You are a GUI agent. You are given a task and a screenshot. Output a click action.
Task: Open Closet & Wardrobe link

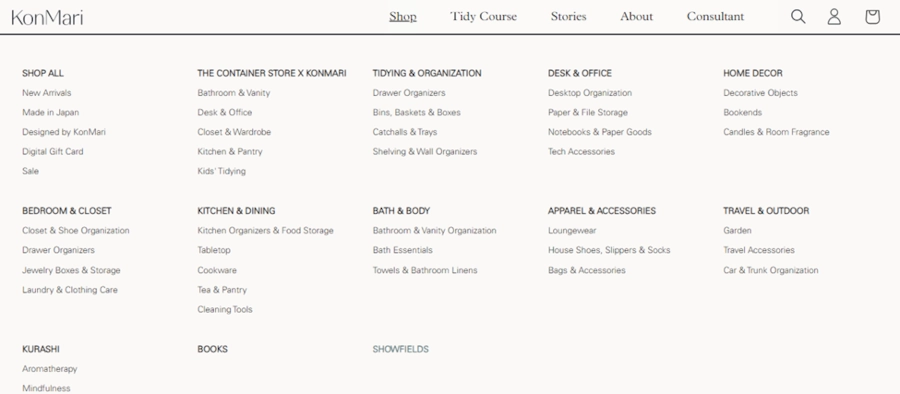tap(234, 132)
